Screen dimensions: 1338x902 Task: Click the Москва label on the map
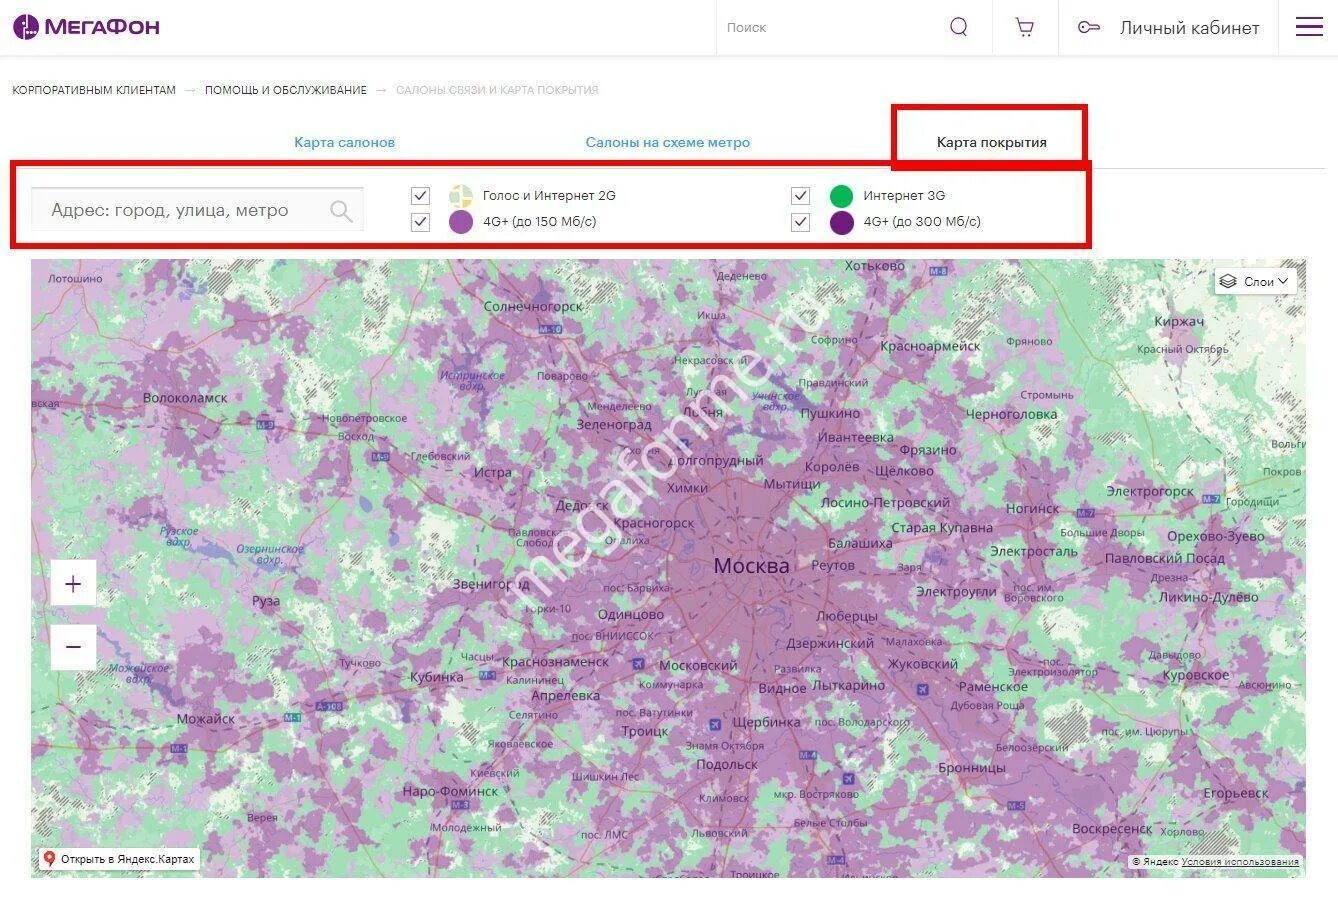click(751, 566)
